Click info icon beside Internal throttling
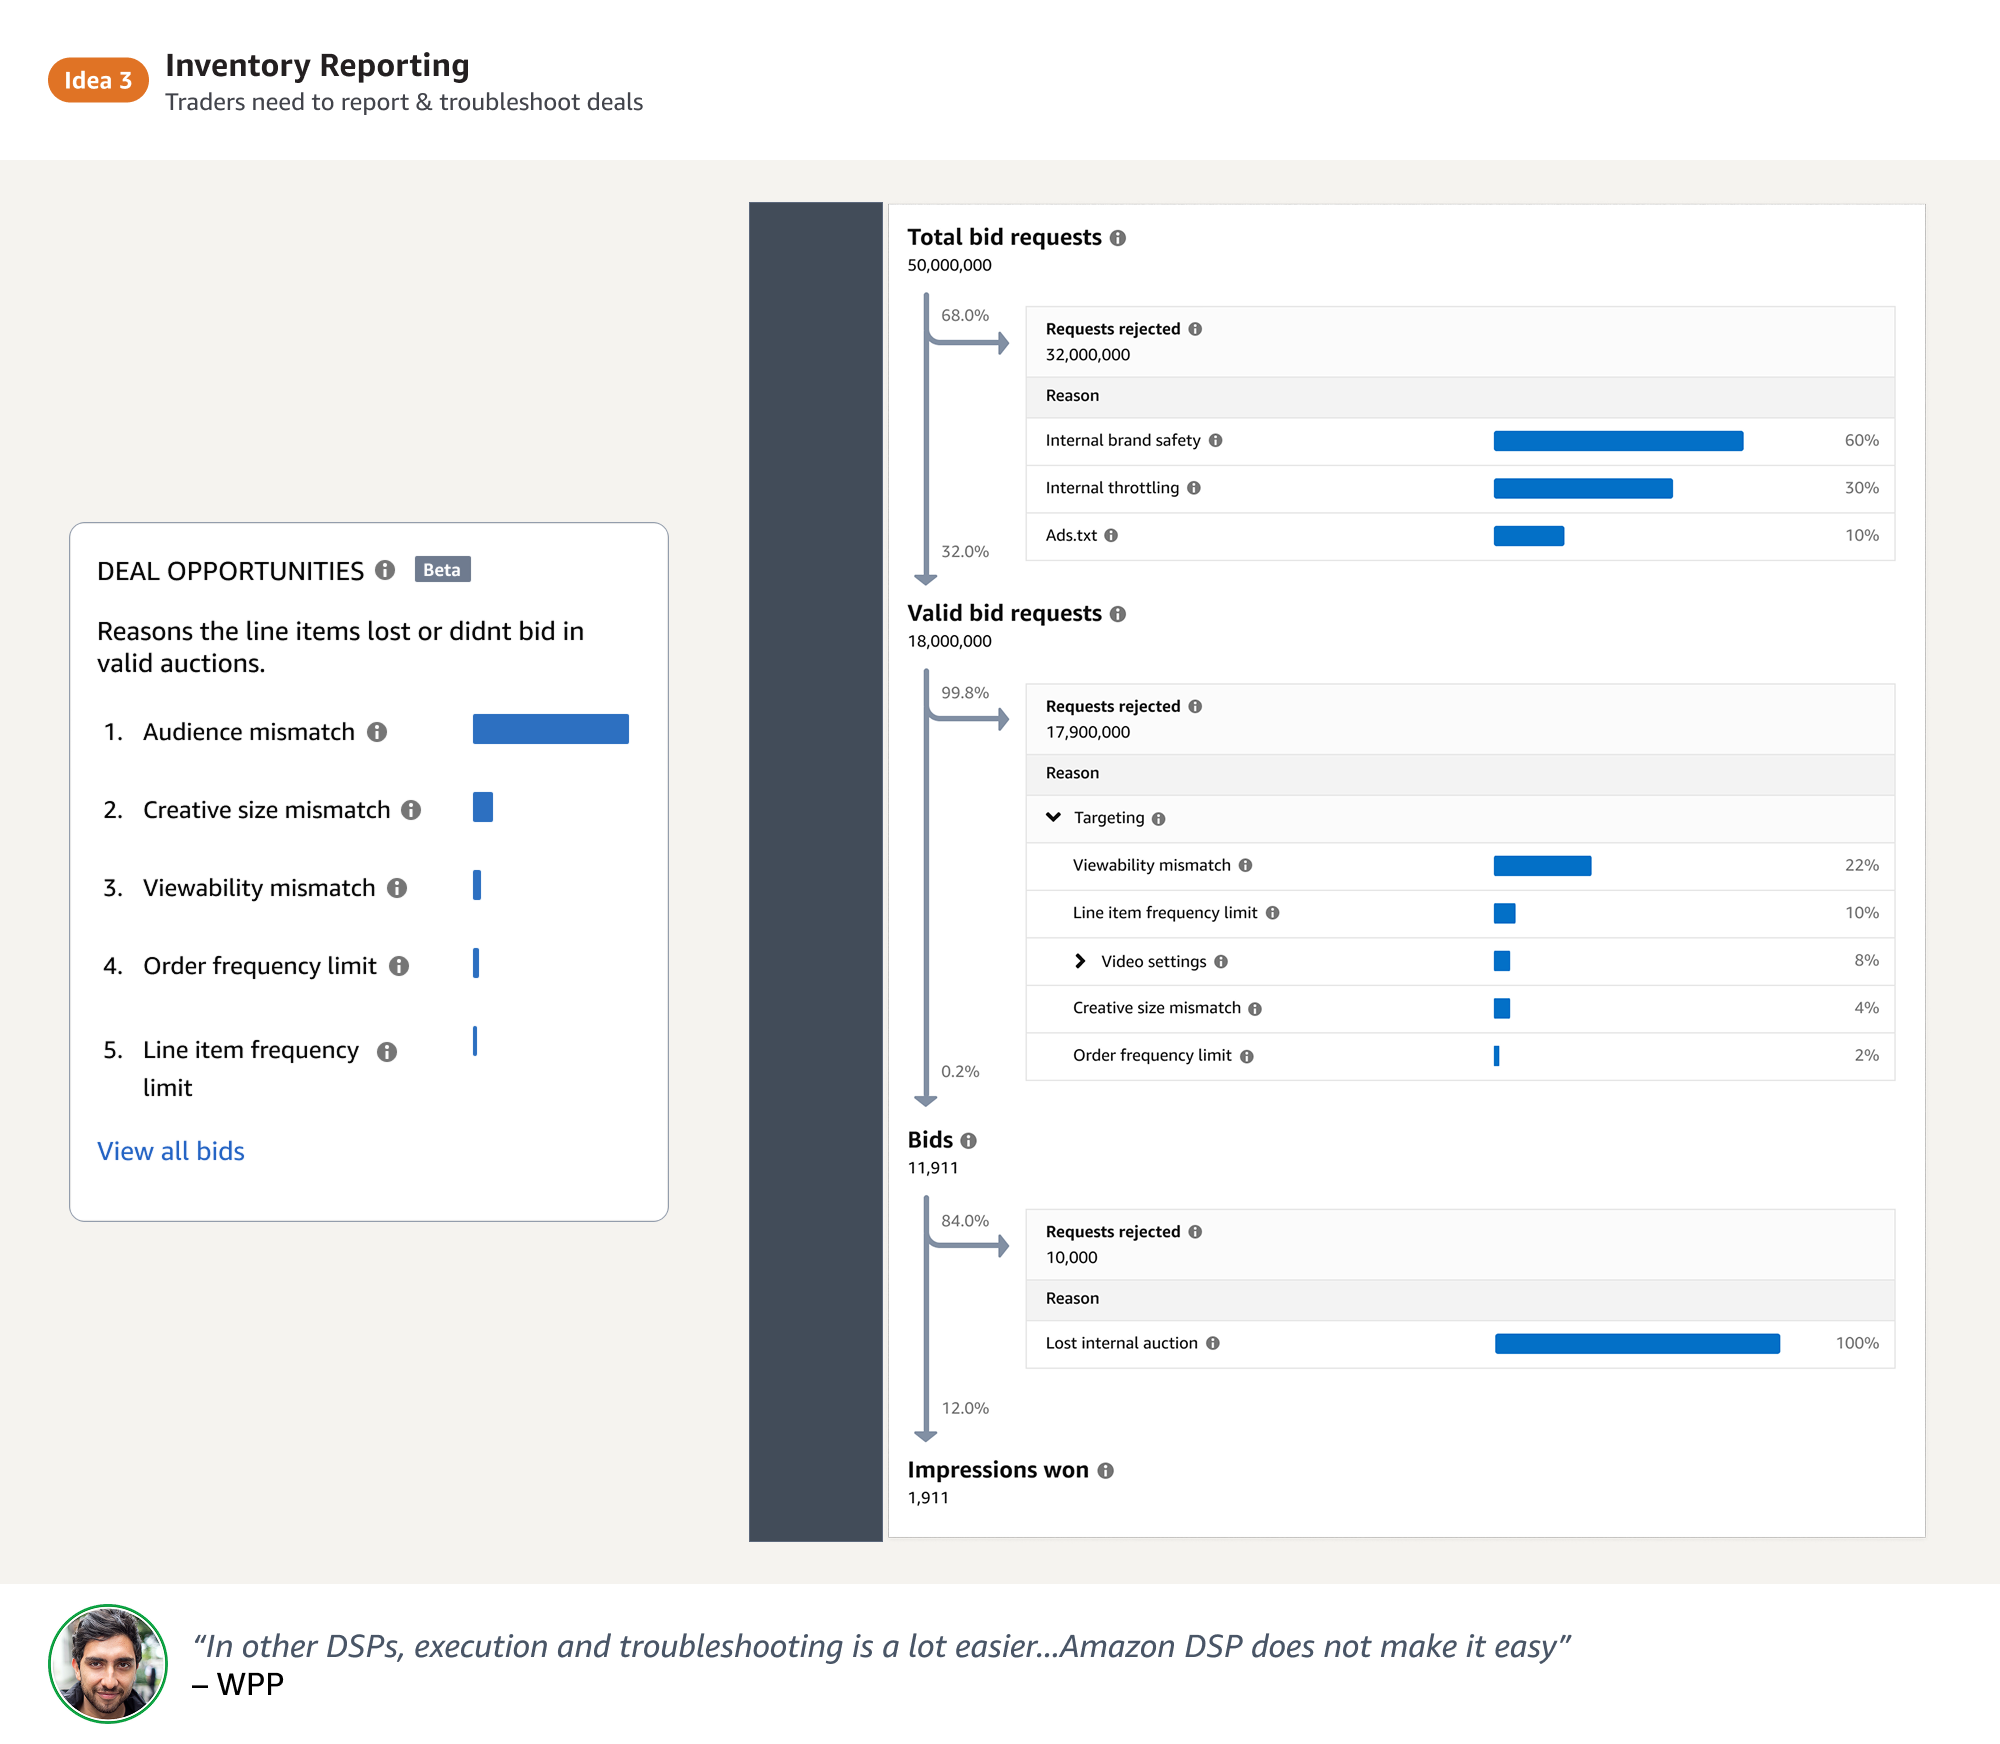Image resolution: width=2000 pixels, height=1744 pixels. pos(1194,488)
